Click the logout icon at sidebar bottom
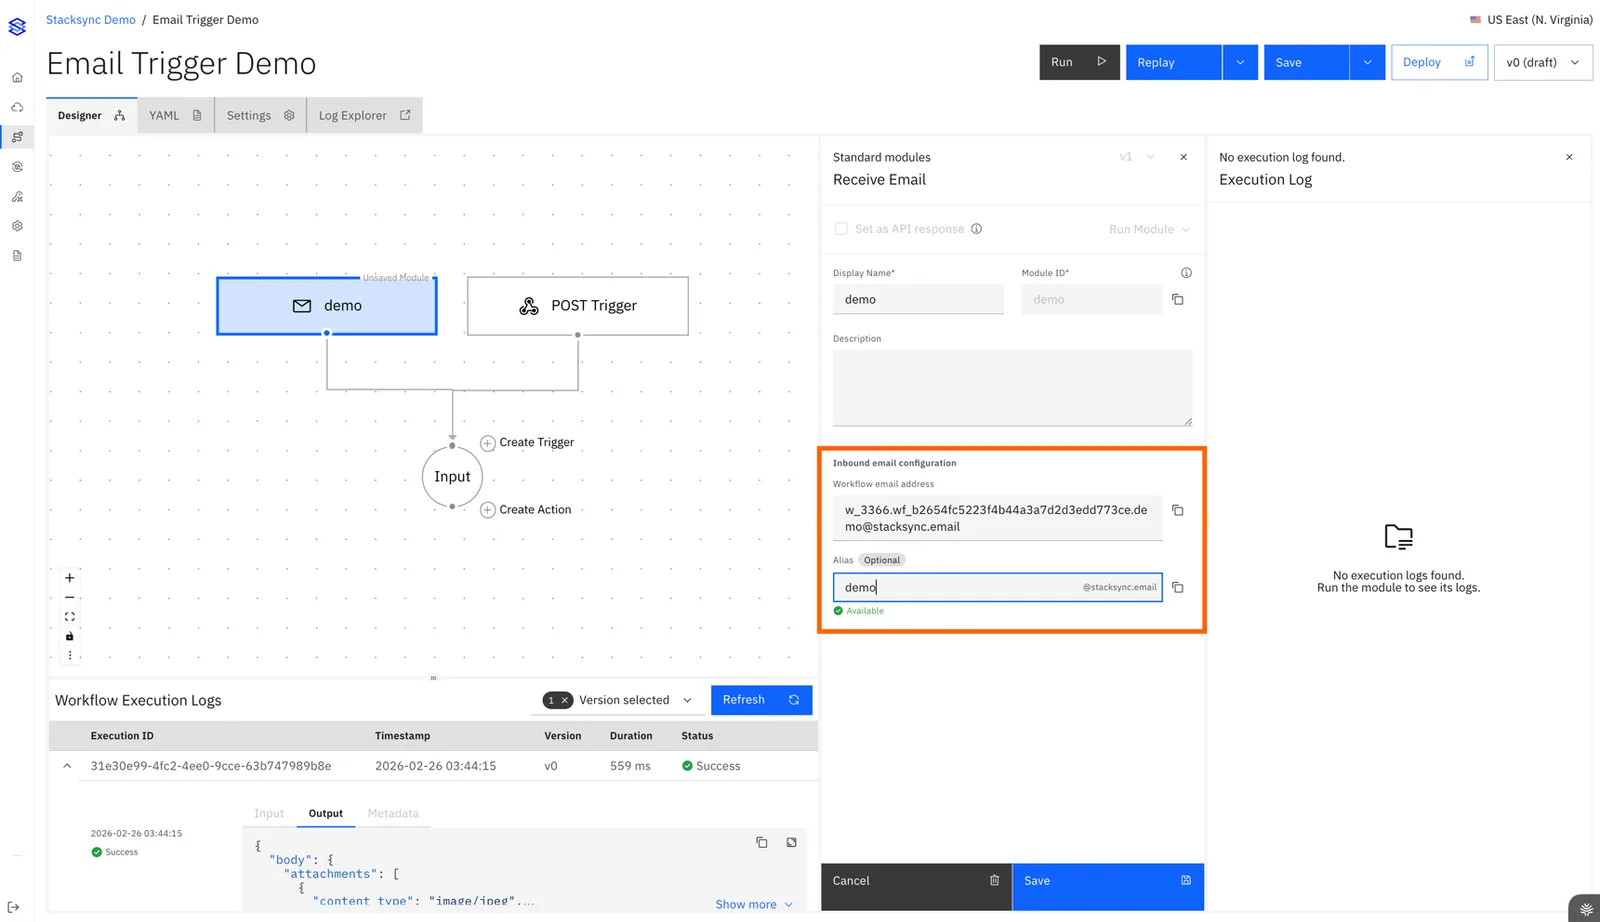1600x922 pixels. click(x=14, y=907)
